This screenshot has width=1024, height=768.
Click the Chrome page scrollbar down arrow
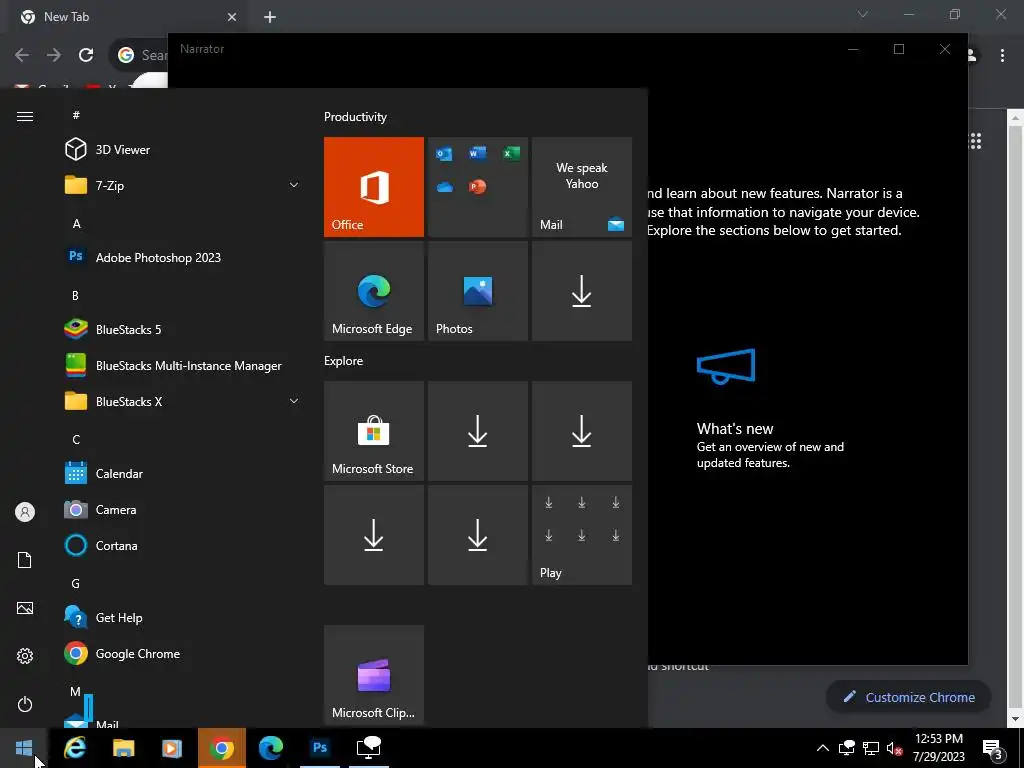pos(1014,719)
